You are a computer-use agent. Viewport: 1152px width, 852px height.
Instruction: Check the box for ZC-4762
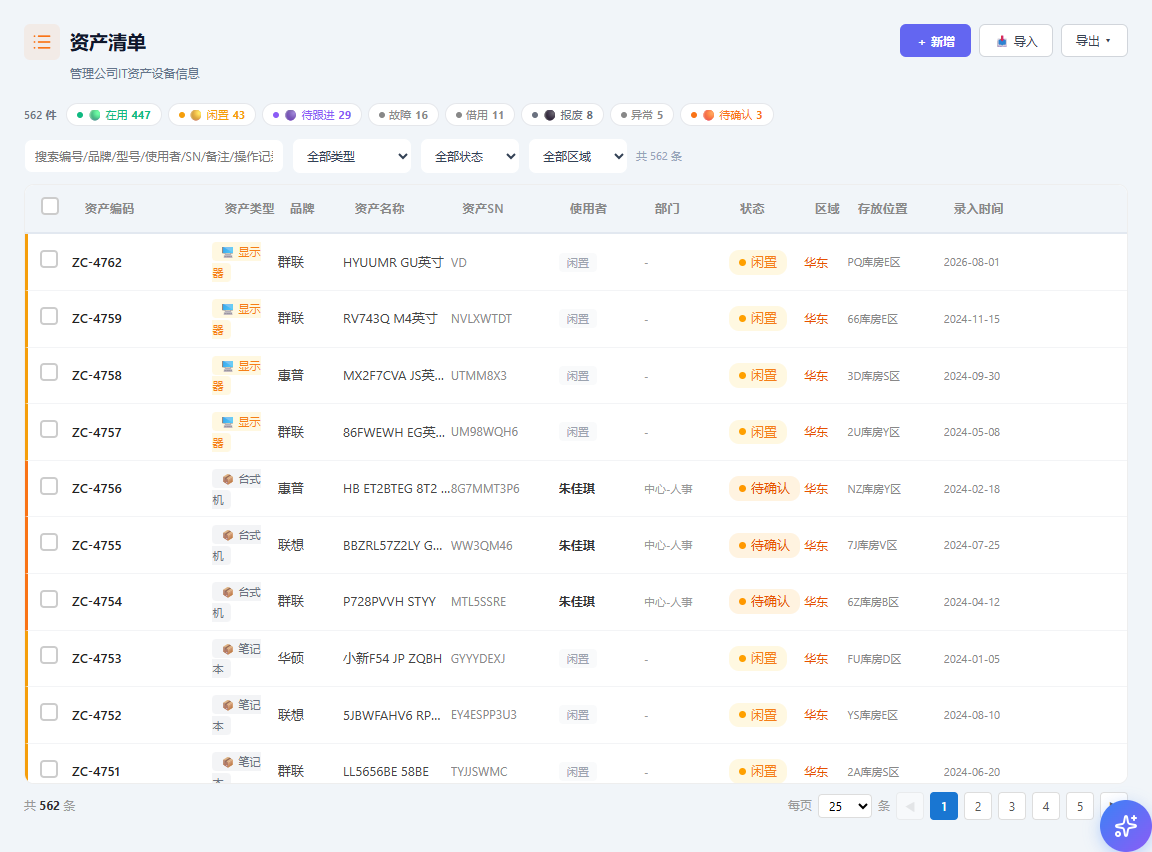point(49,259)
